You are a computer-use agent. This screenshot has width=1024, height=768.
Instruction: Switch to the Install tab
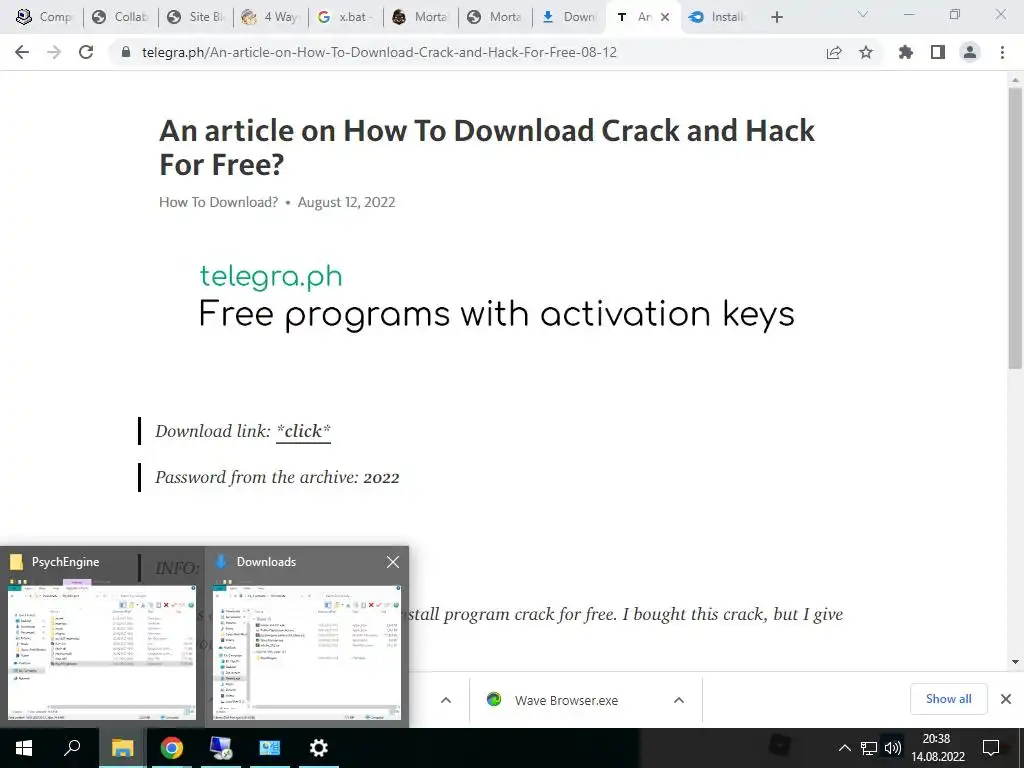coord(718,17)
